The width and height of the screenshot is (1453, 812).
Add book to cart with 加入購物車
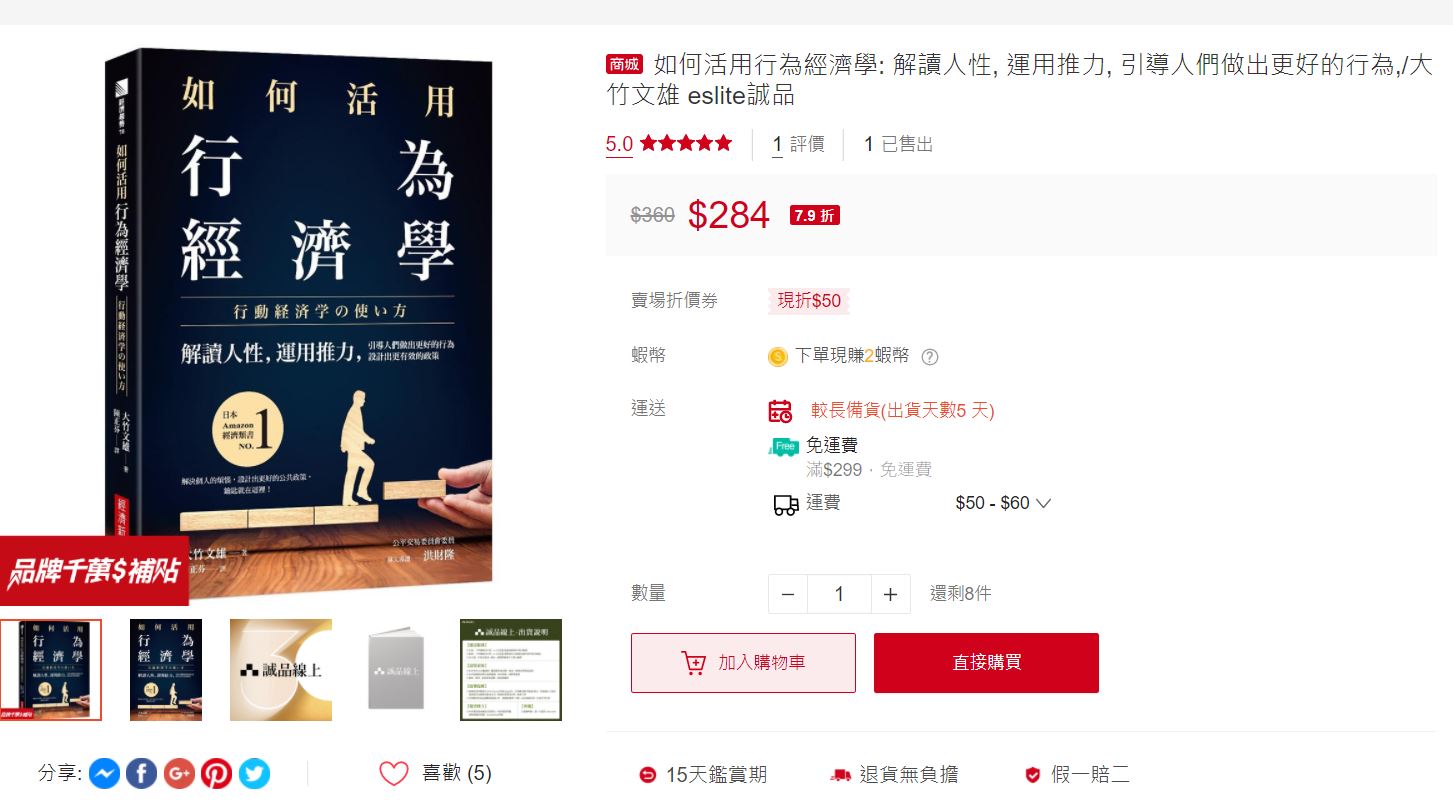click(x=743, y=663)
